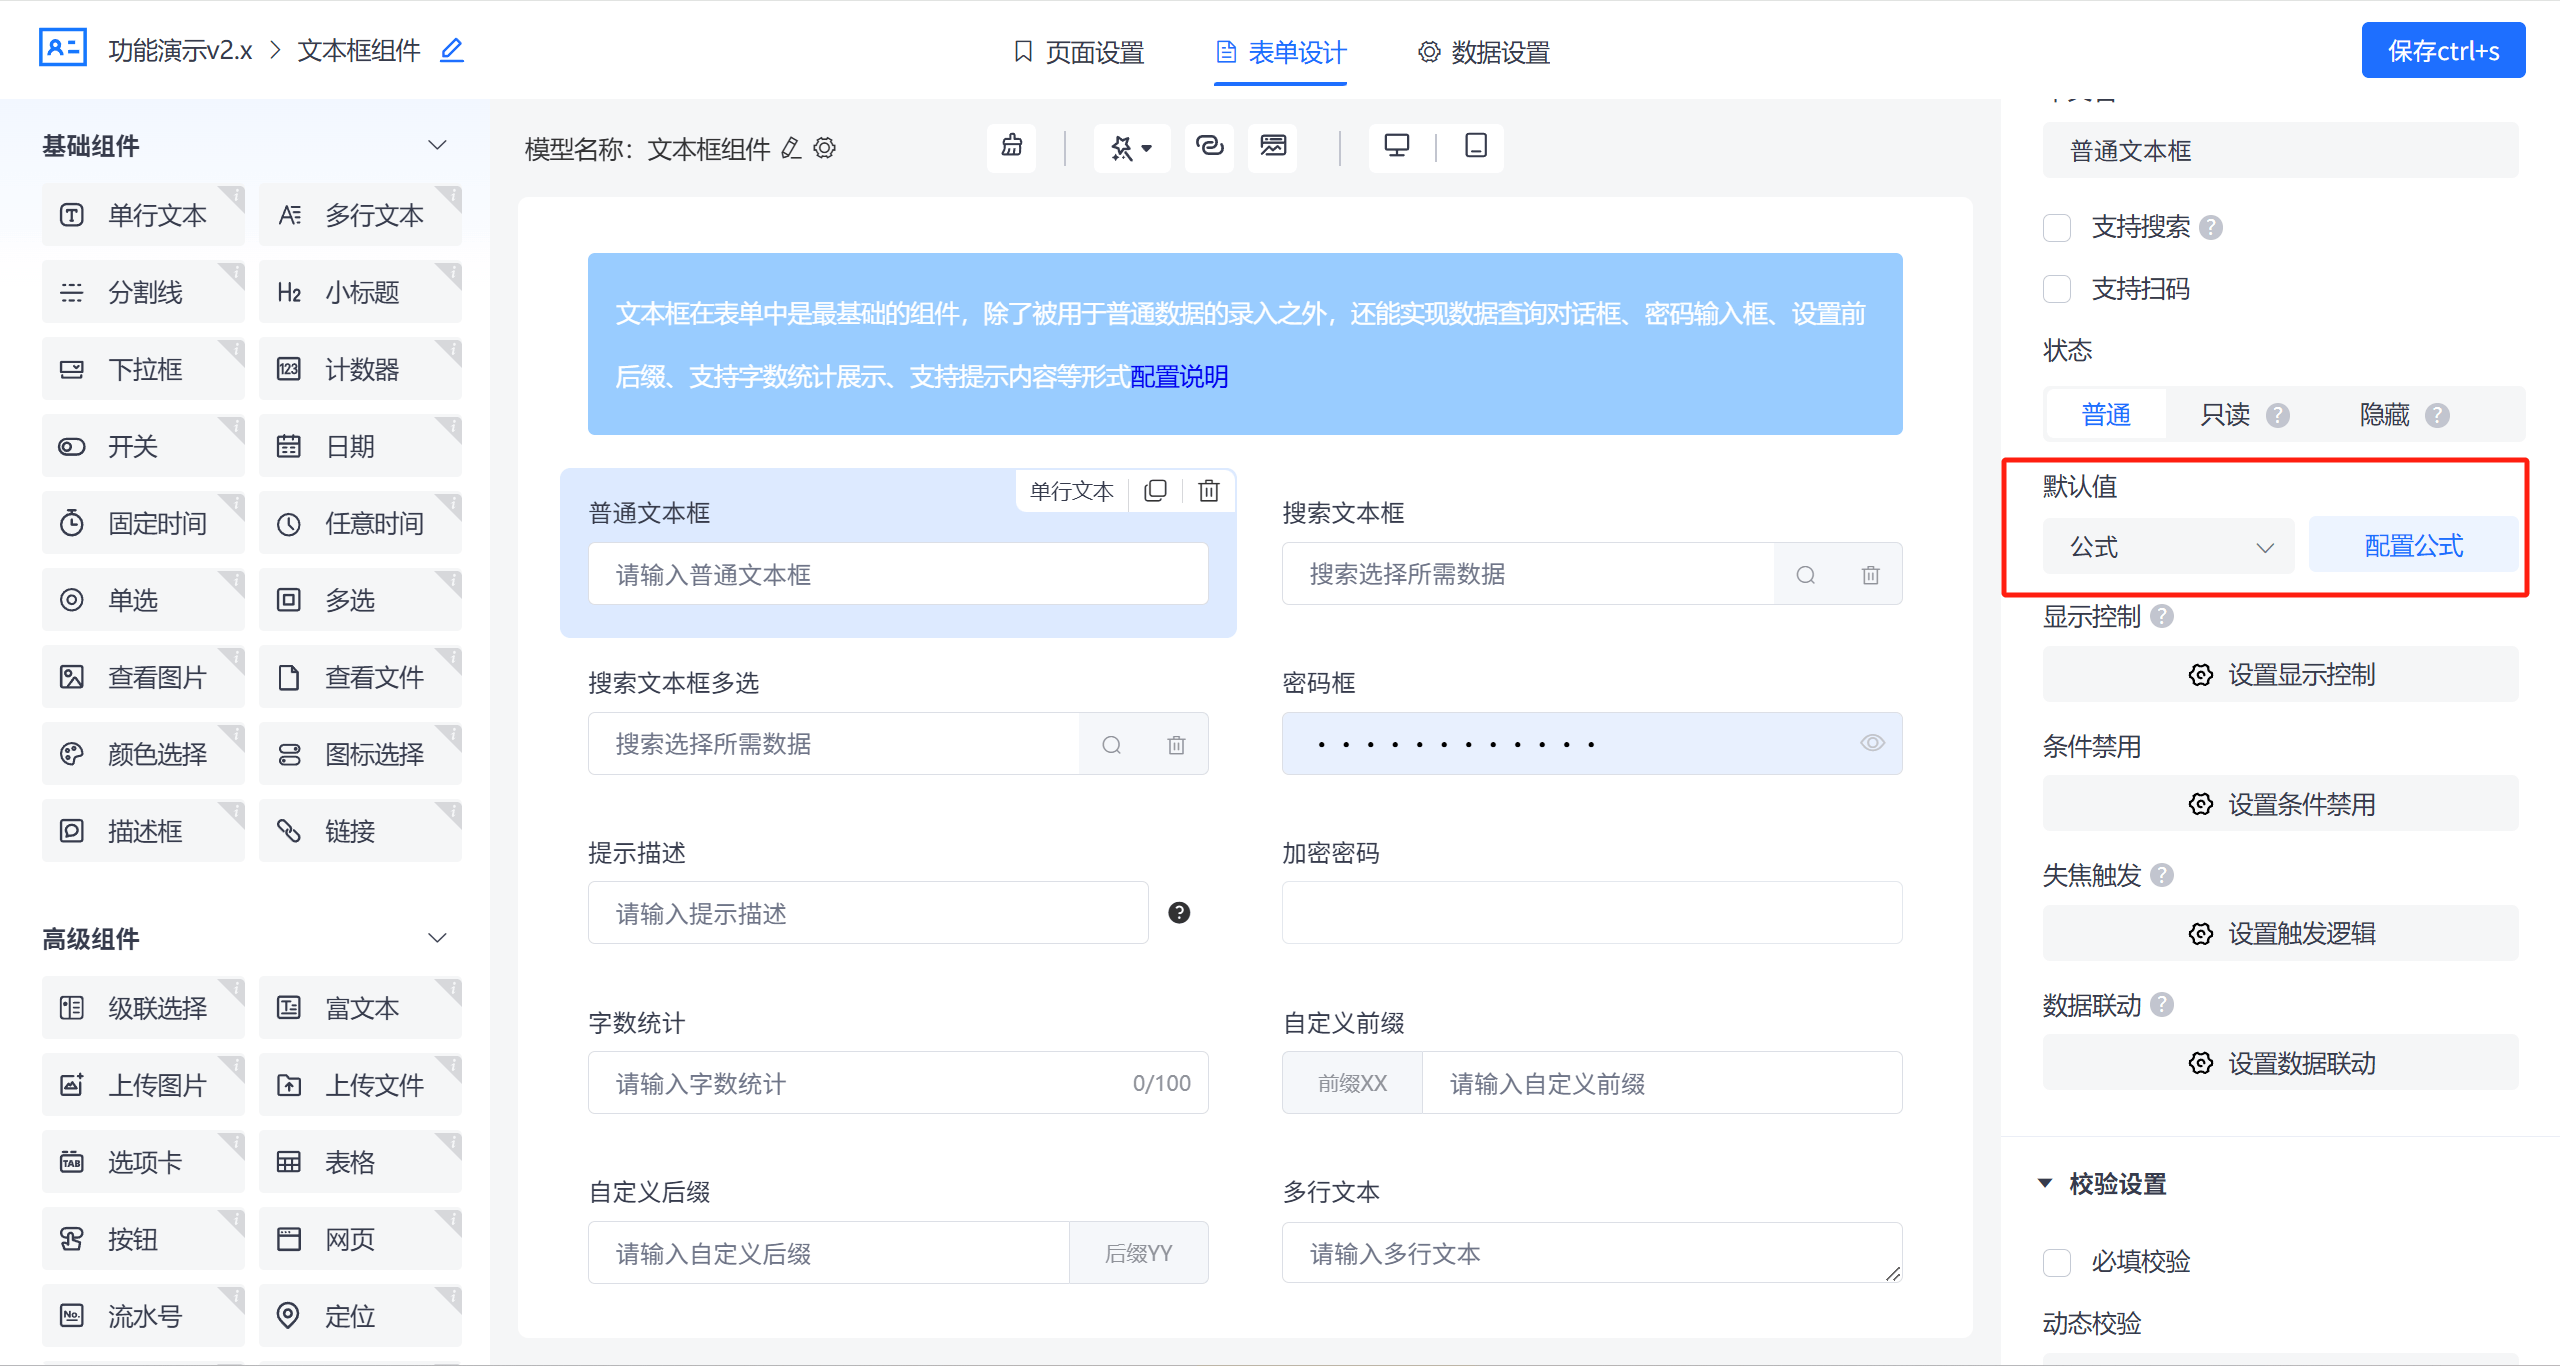Collapse the 高级组件 section
The height and width of the screenshot is (1366, 2560).
437,938
